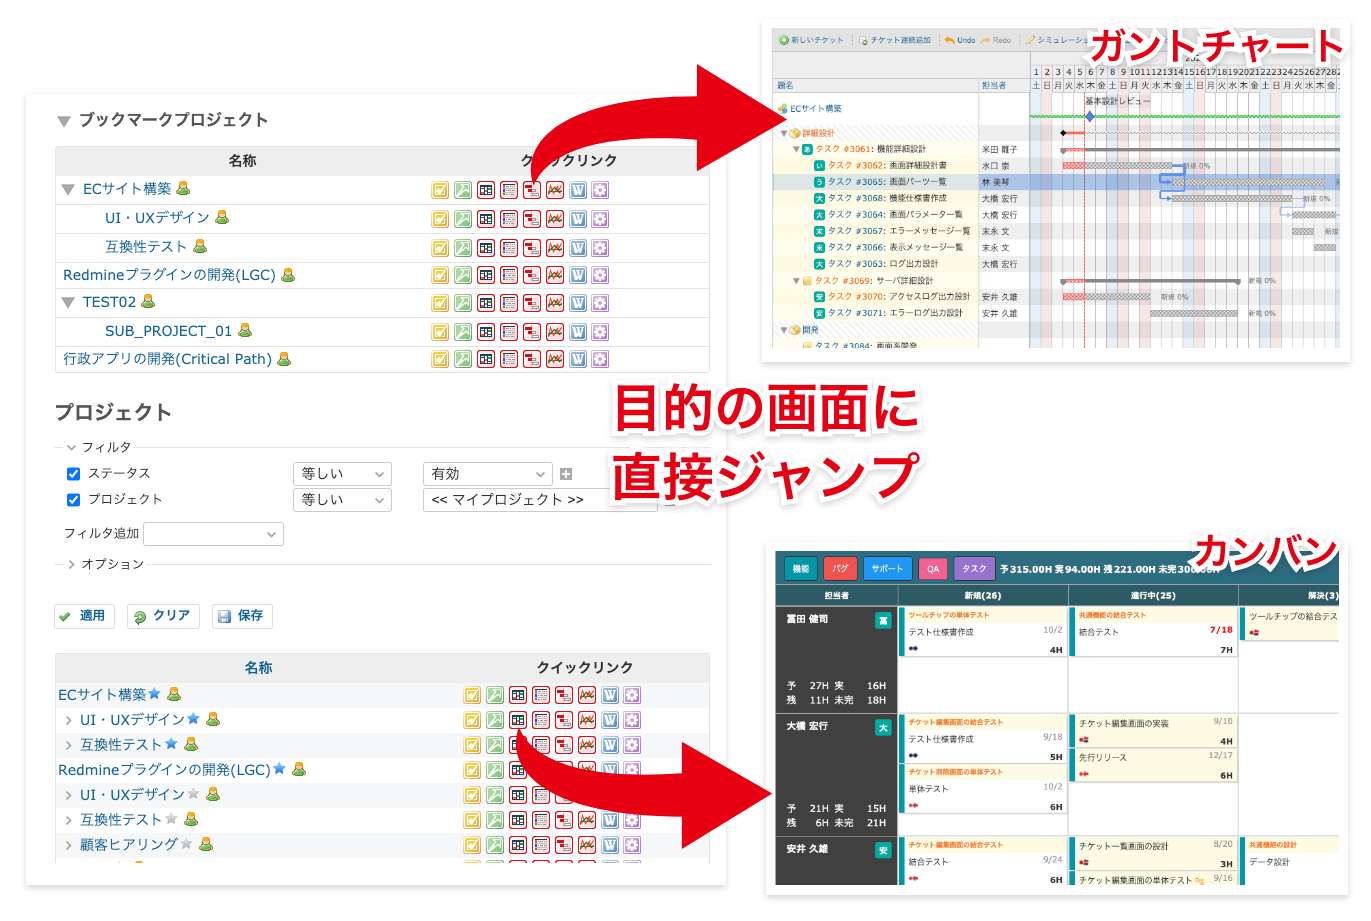Click Redo in Gantt chart toolbar
Image resolution: width=1371 pixels, height=921 pixels.
996,40
